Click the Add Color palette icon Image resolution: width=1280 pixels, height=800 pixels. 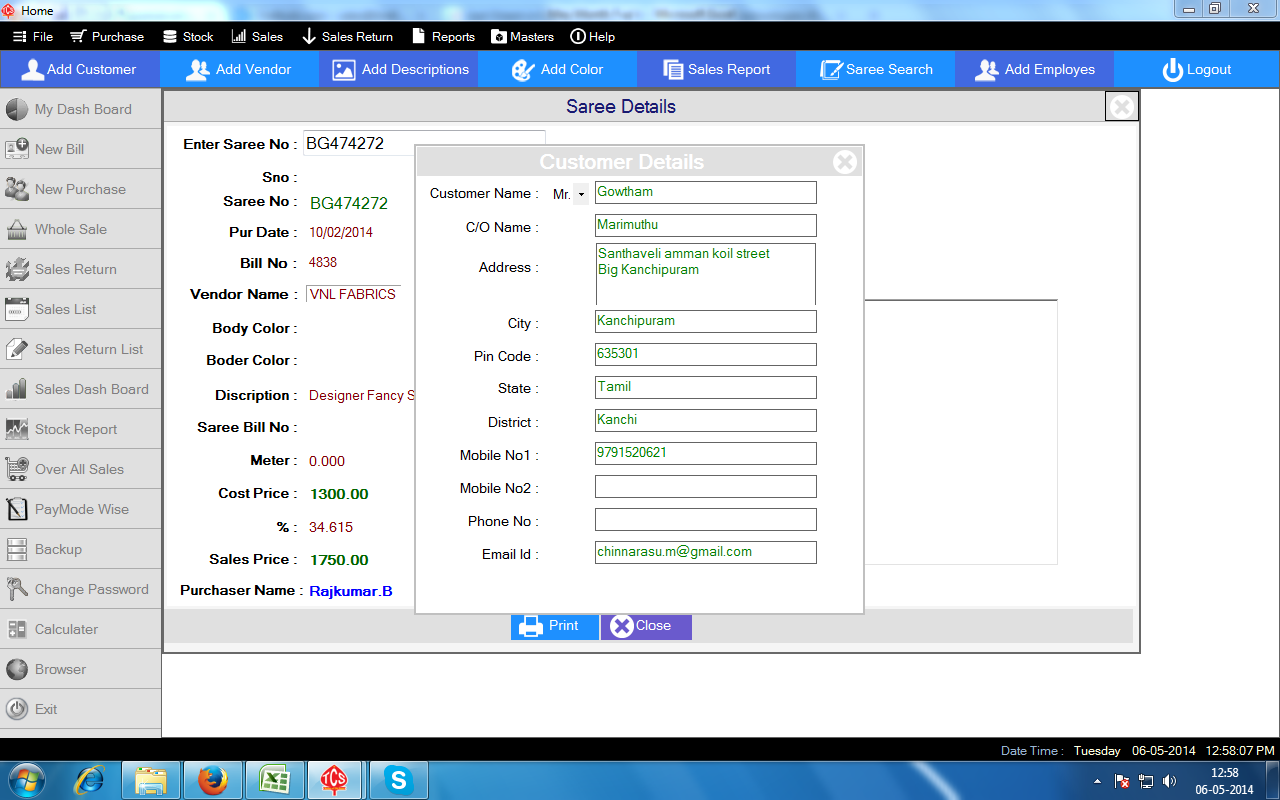(523, 70)
